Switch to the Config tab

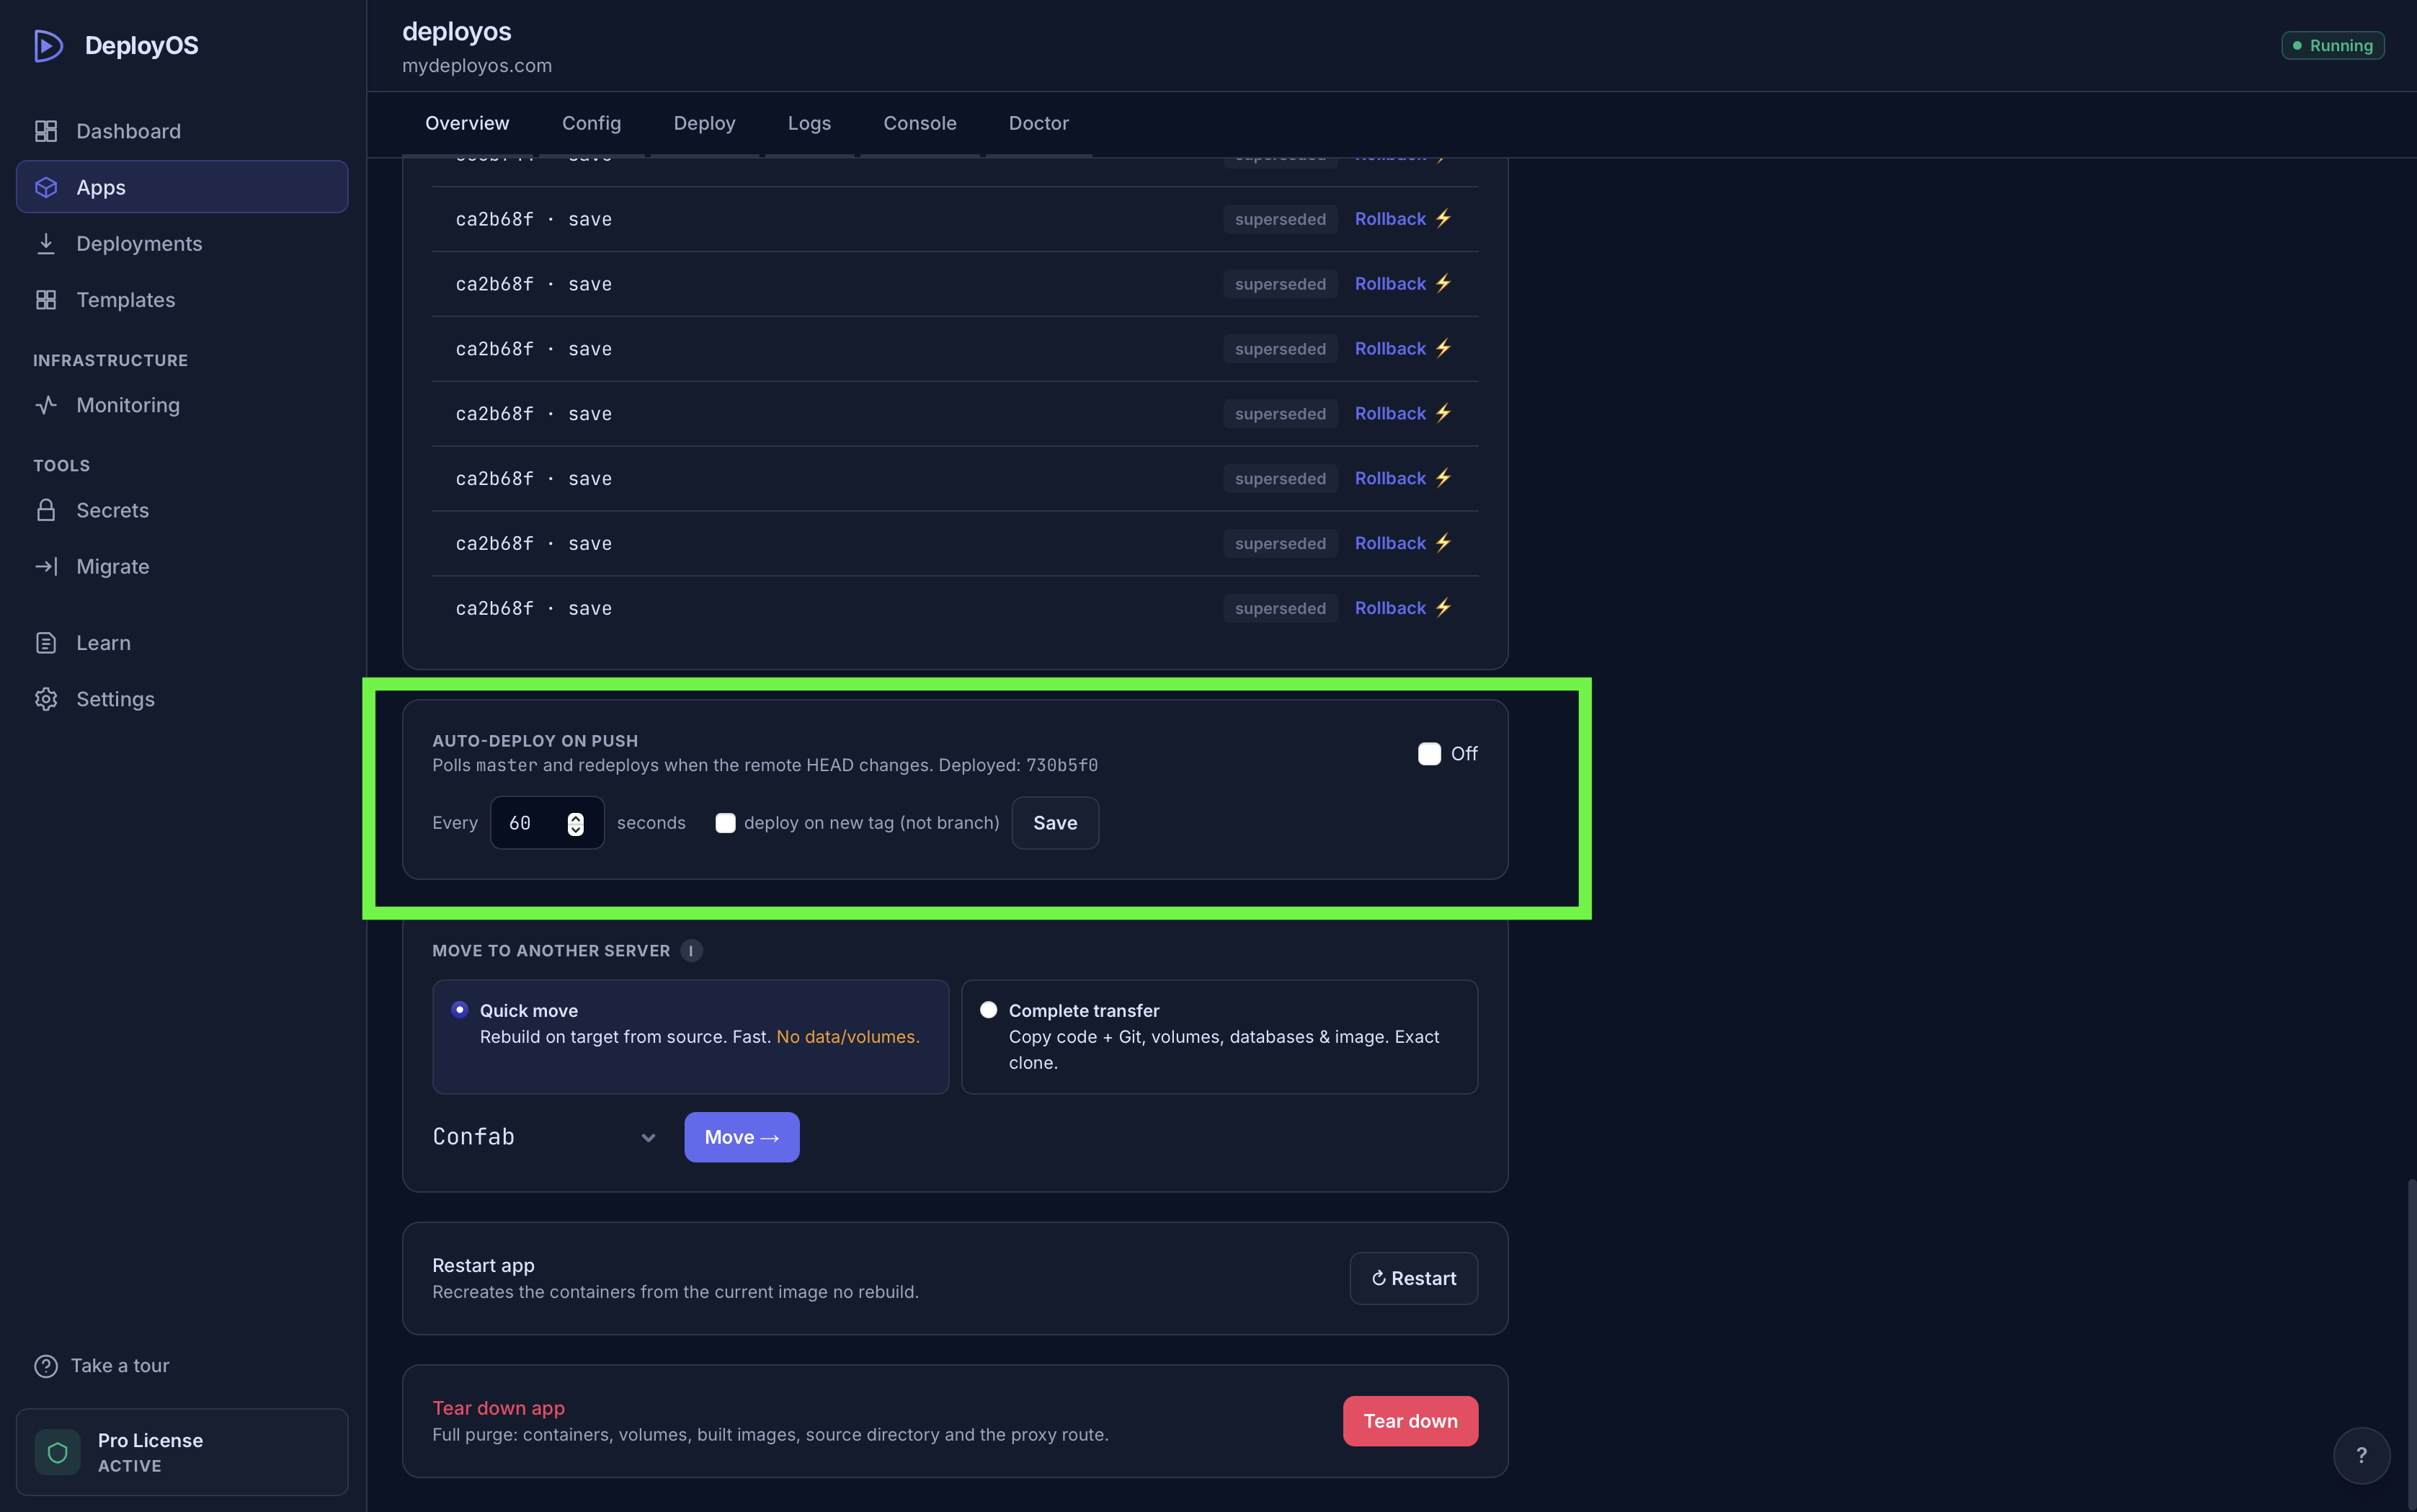[591, 123]
